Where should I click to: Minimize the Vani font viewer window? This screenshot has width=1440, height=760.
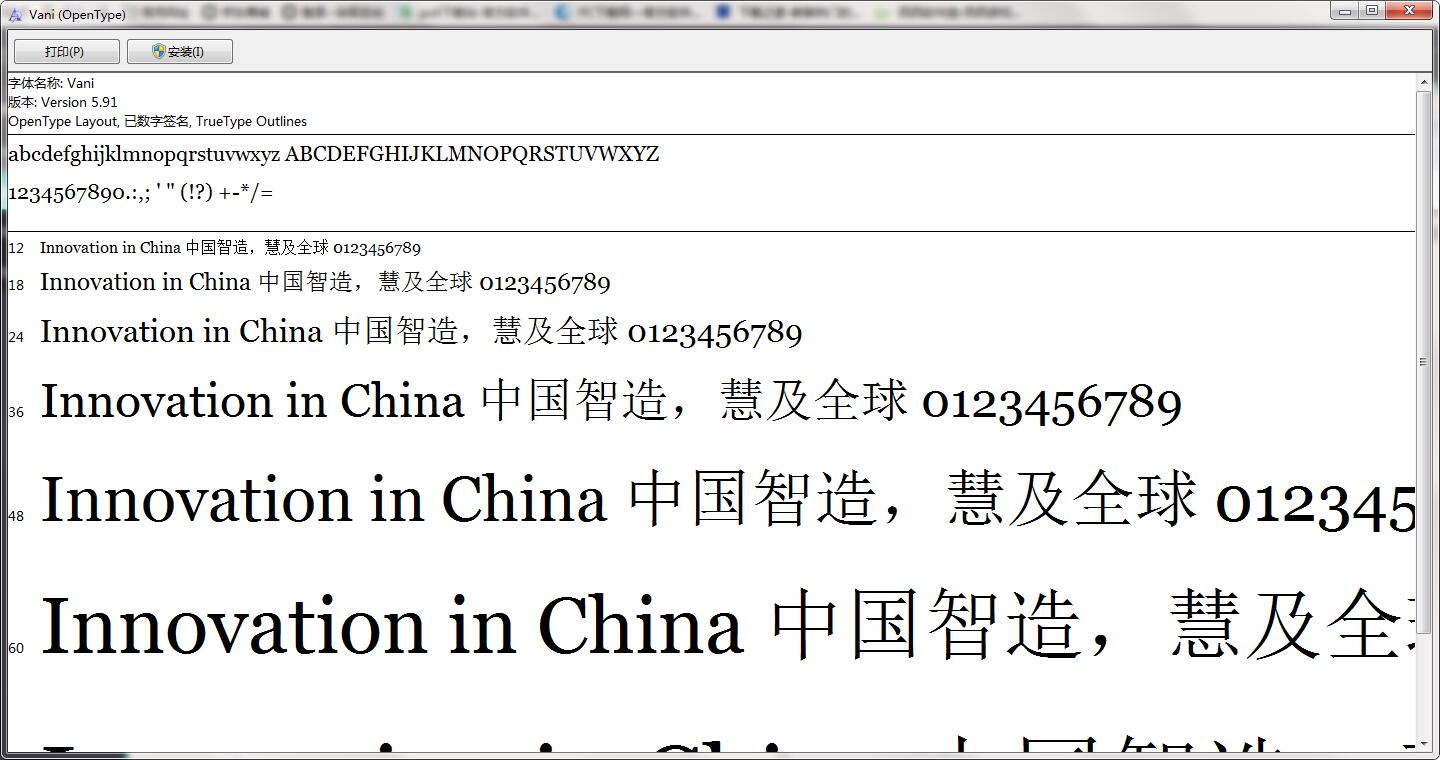pyautogui.click(x=1346, y=10)
